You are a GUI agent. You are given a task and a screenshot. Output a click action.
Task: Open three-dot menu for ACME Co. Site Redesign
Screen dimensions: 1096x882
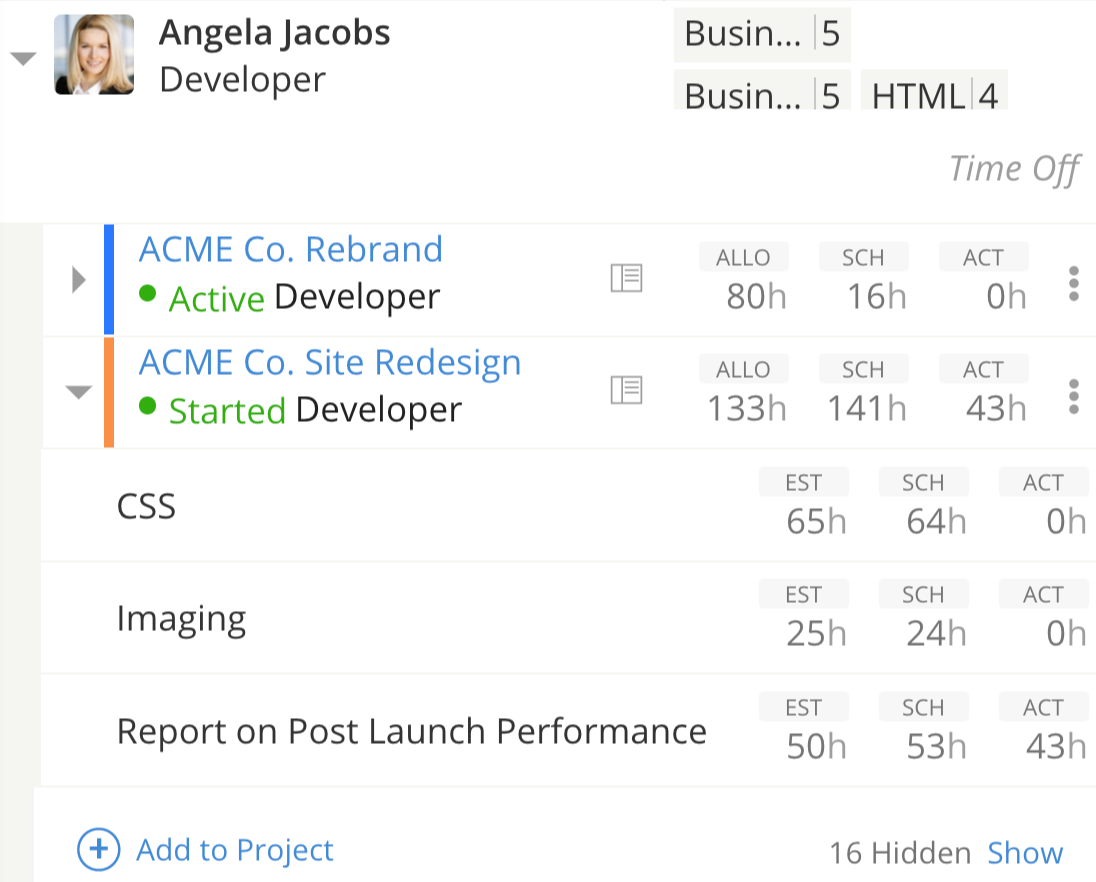pos(1073,397)
